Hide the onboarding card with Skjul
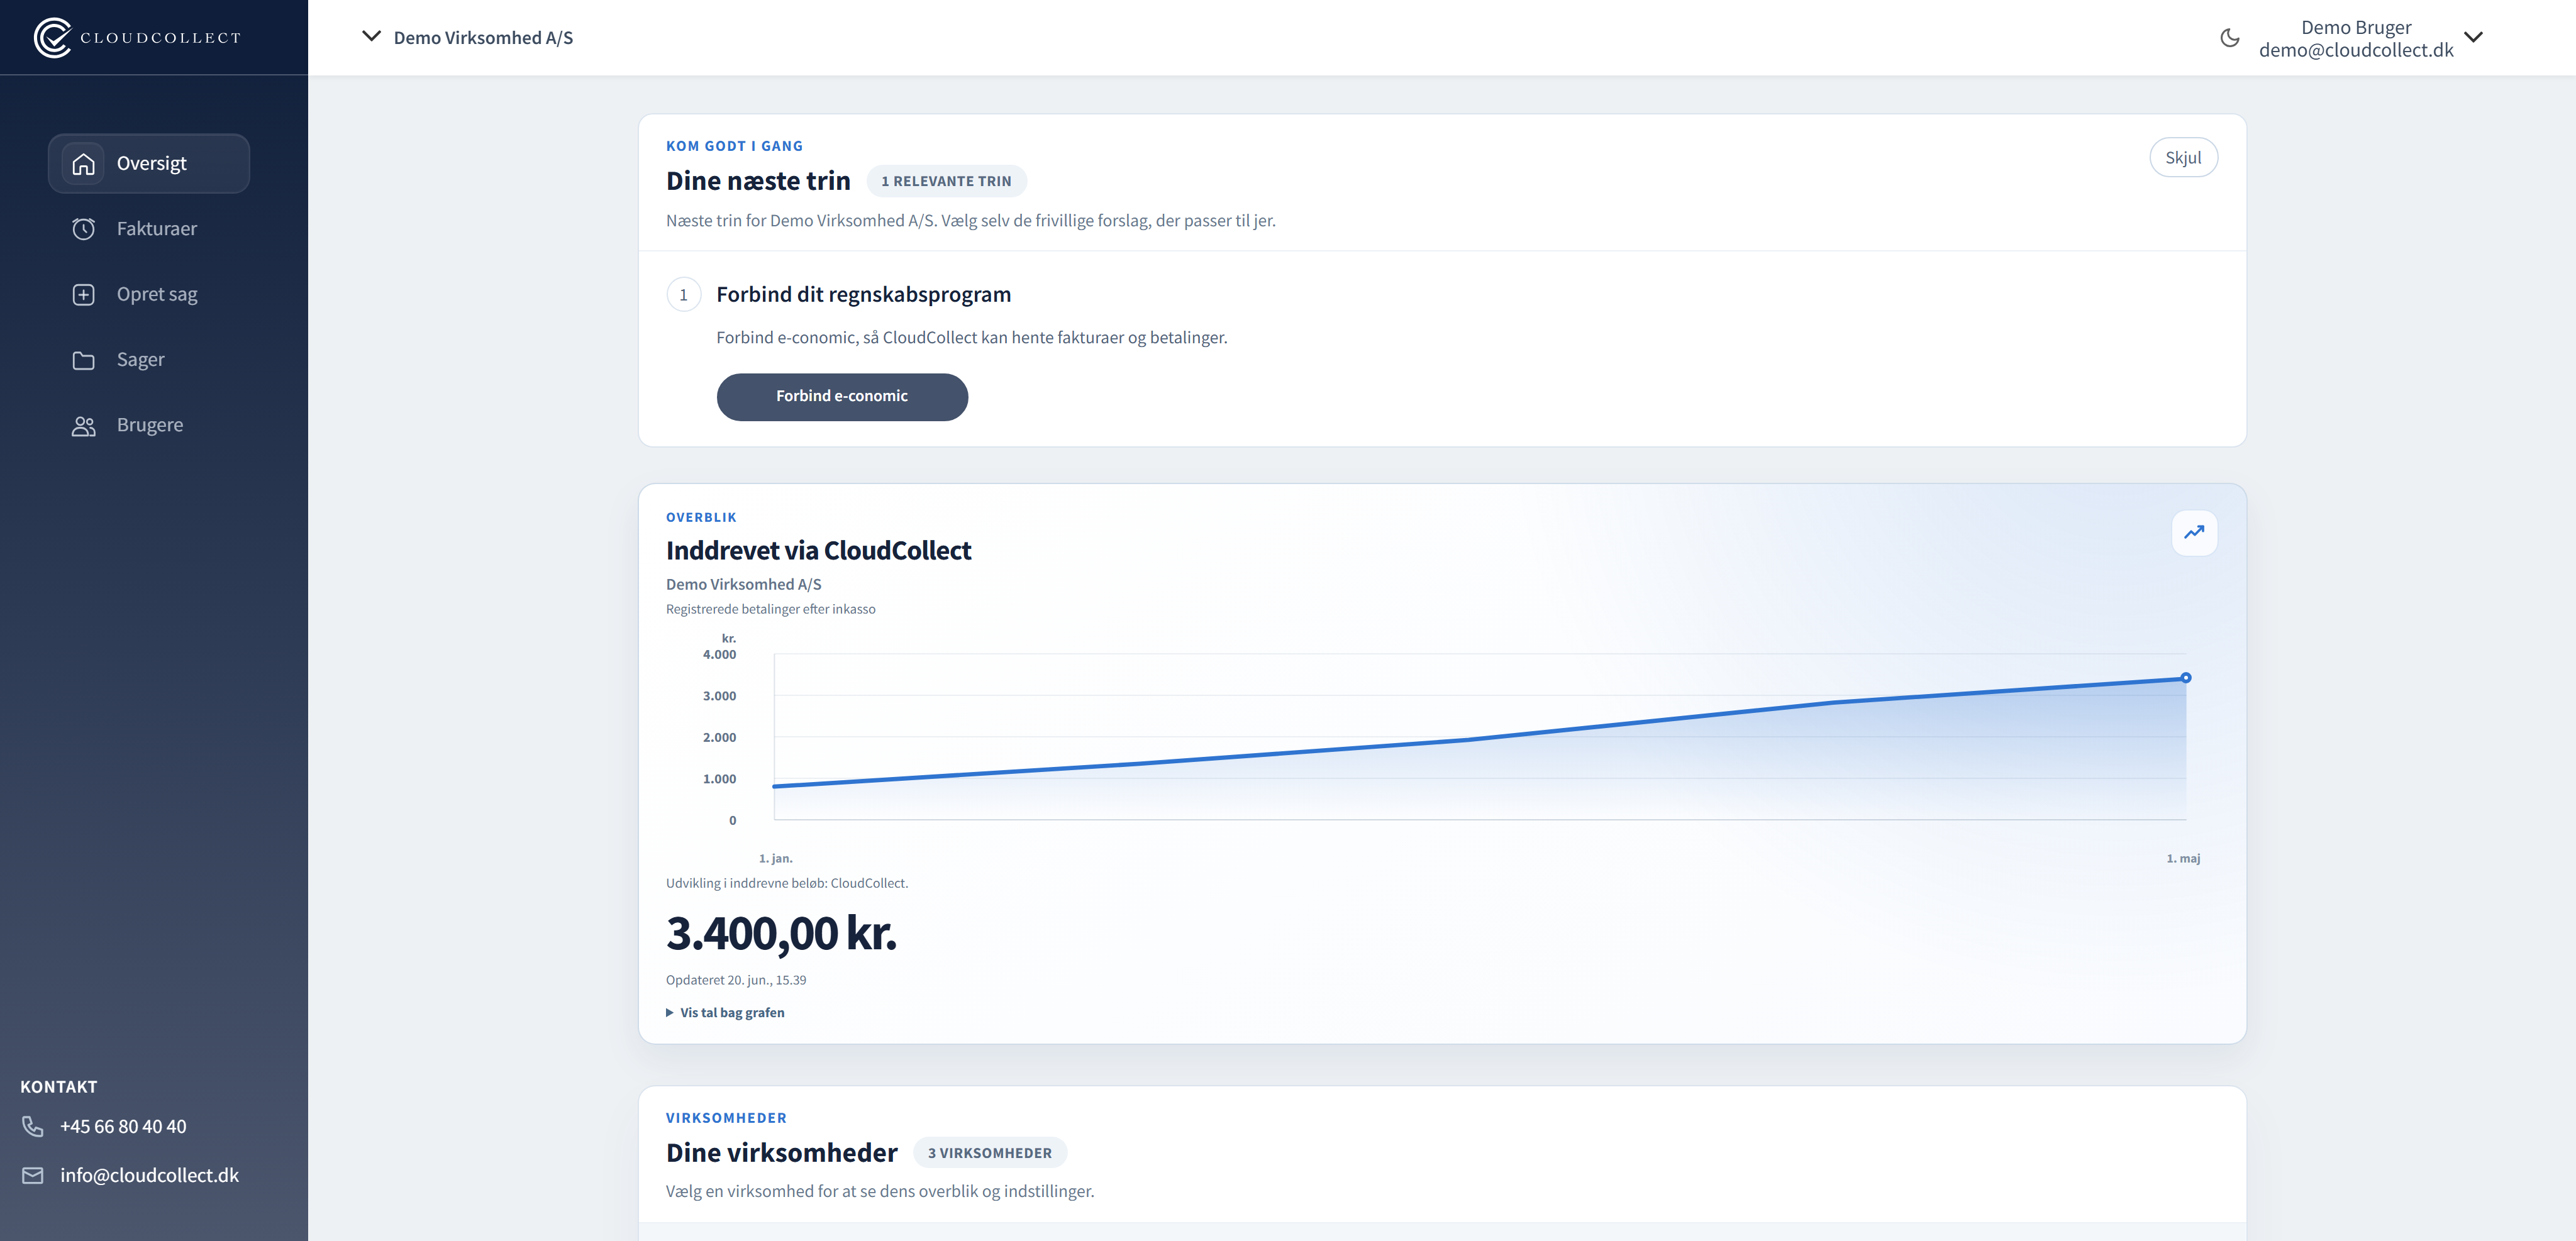The width and height of the screenshot is (2576, 1241). [2183, 158]
